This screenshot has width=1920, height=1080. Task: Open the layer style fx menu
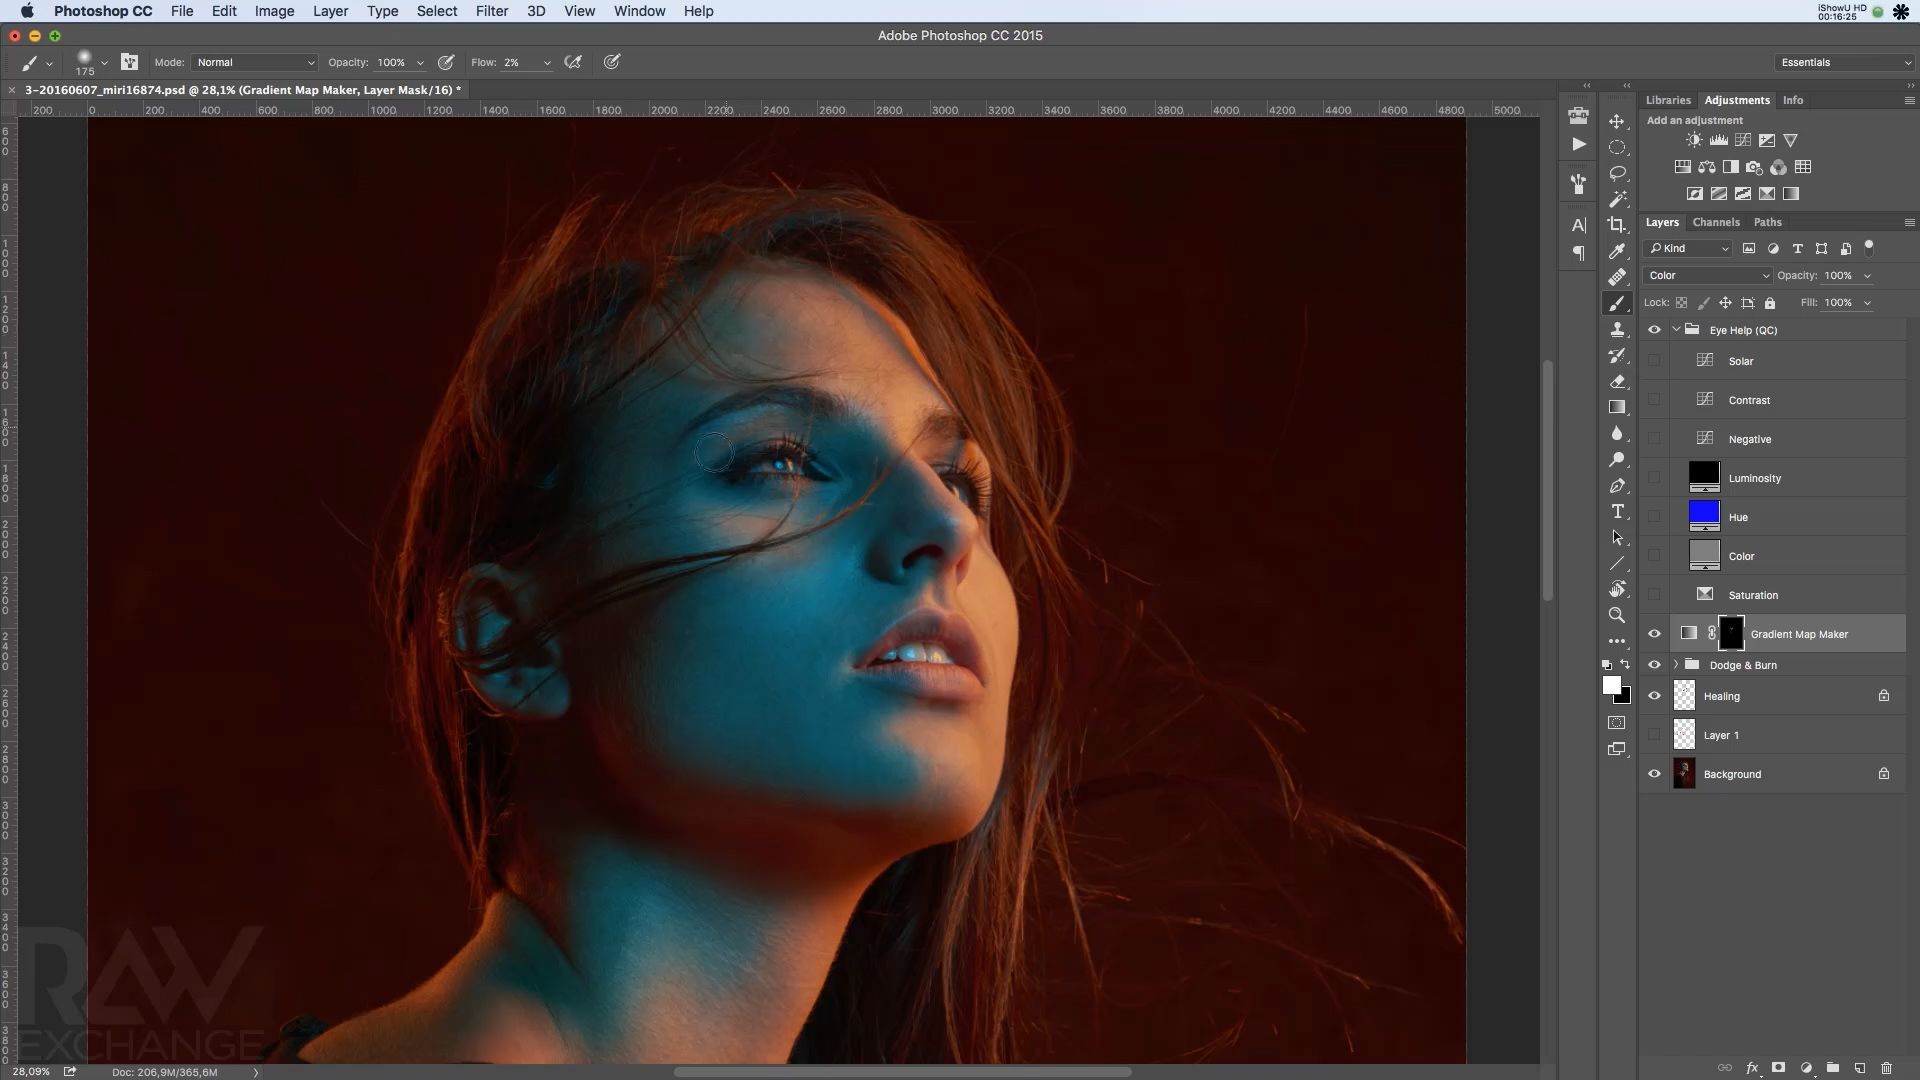(1752, 1068)
